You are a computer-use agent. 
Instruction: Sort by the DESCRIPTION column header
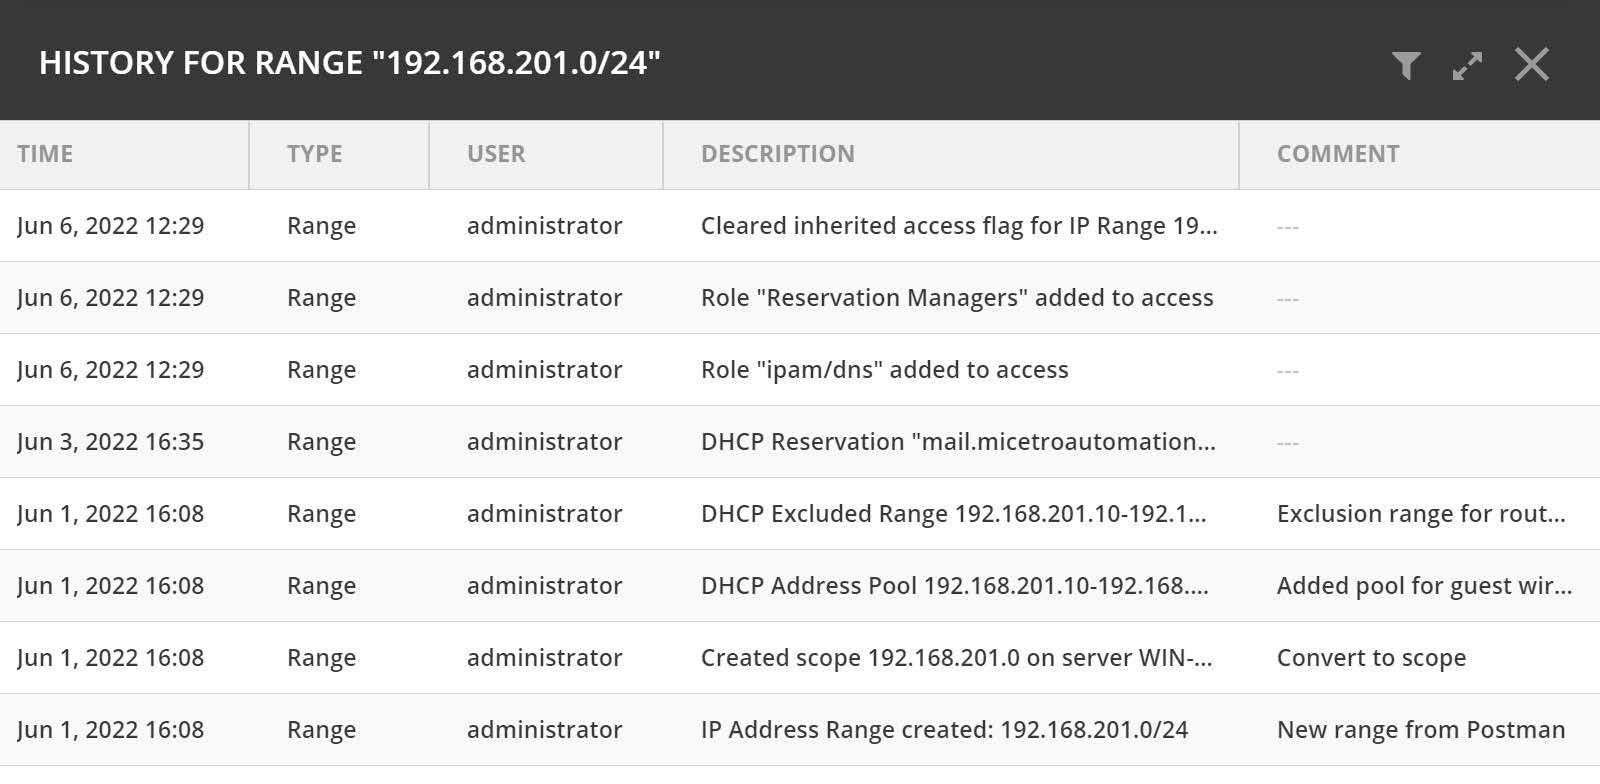pyautogui.click(x=951, y=154)
